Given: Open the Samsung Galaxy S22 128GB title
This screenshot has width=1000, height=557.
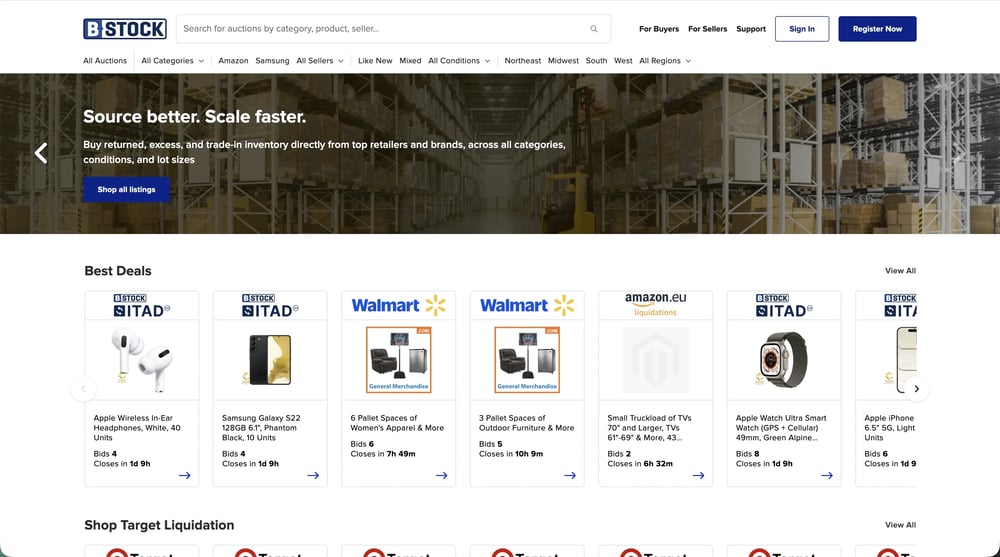Looking at the screenshot, I should [261, 427].
